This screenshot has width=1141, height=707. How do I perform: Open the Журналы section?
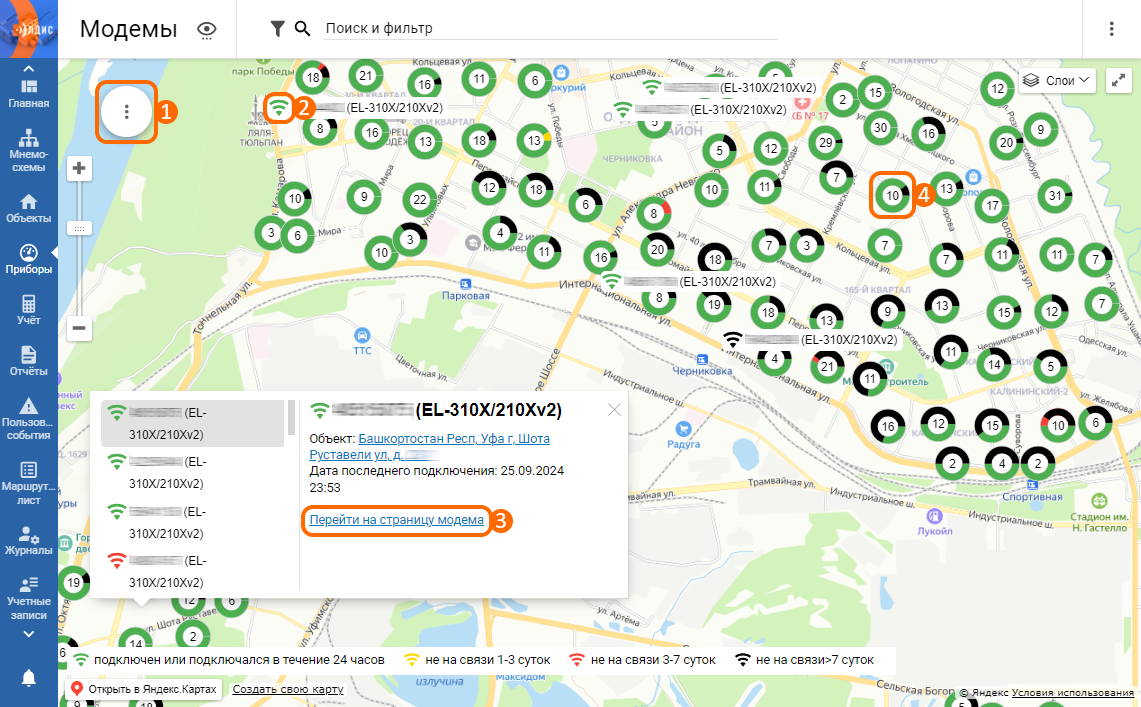tap(28, 540)
